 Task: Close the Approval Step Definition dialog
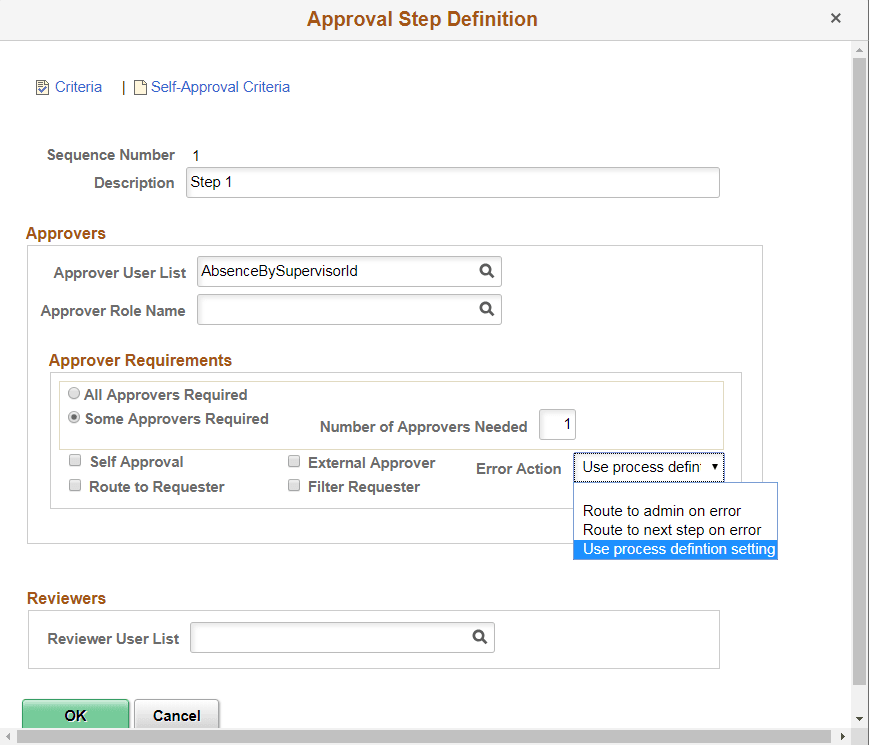pos(836,17)
